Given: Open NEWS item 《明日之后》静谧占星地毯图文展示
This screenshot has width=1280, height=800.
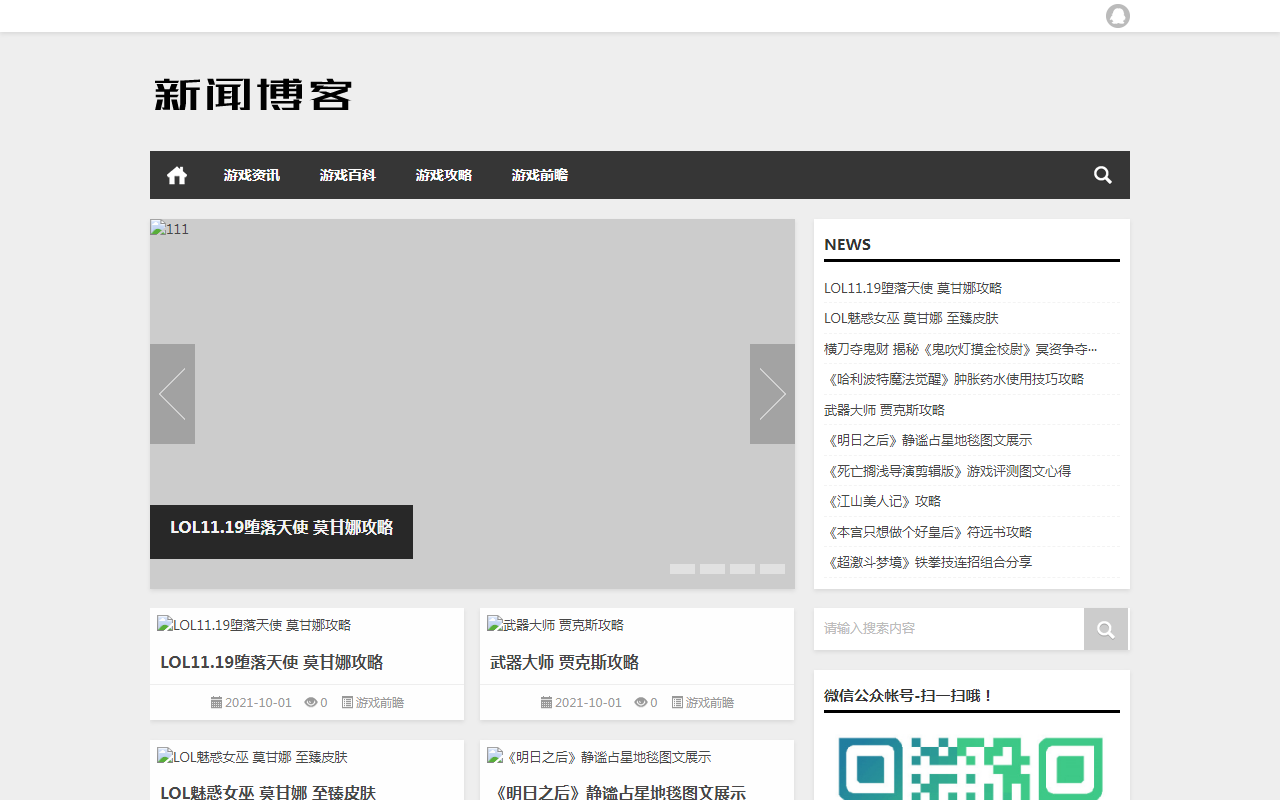Looking at the screenshot, I should (928, 440).
